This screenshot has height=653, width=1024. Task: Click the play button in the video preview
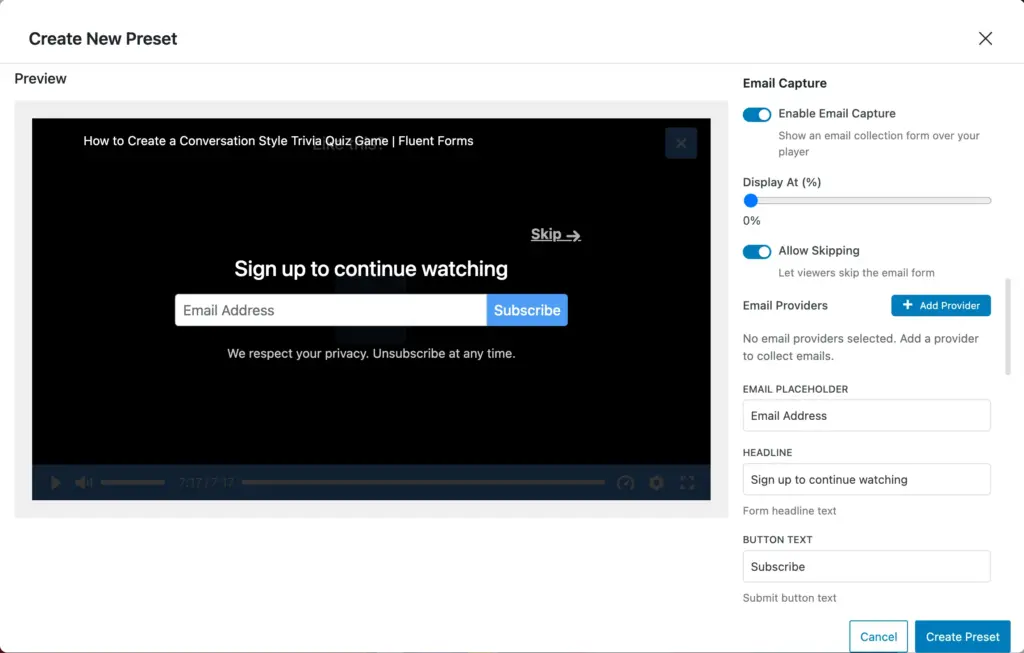(x=55, y=482)
